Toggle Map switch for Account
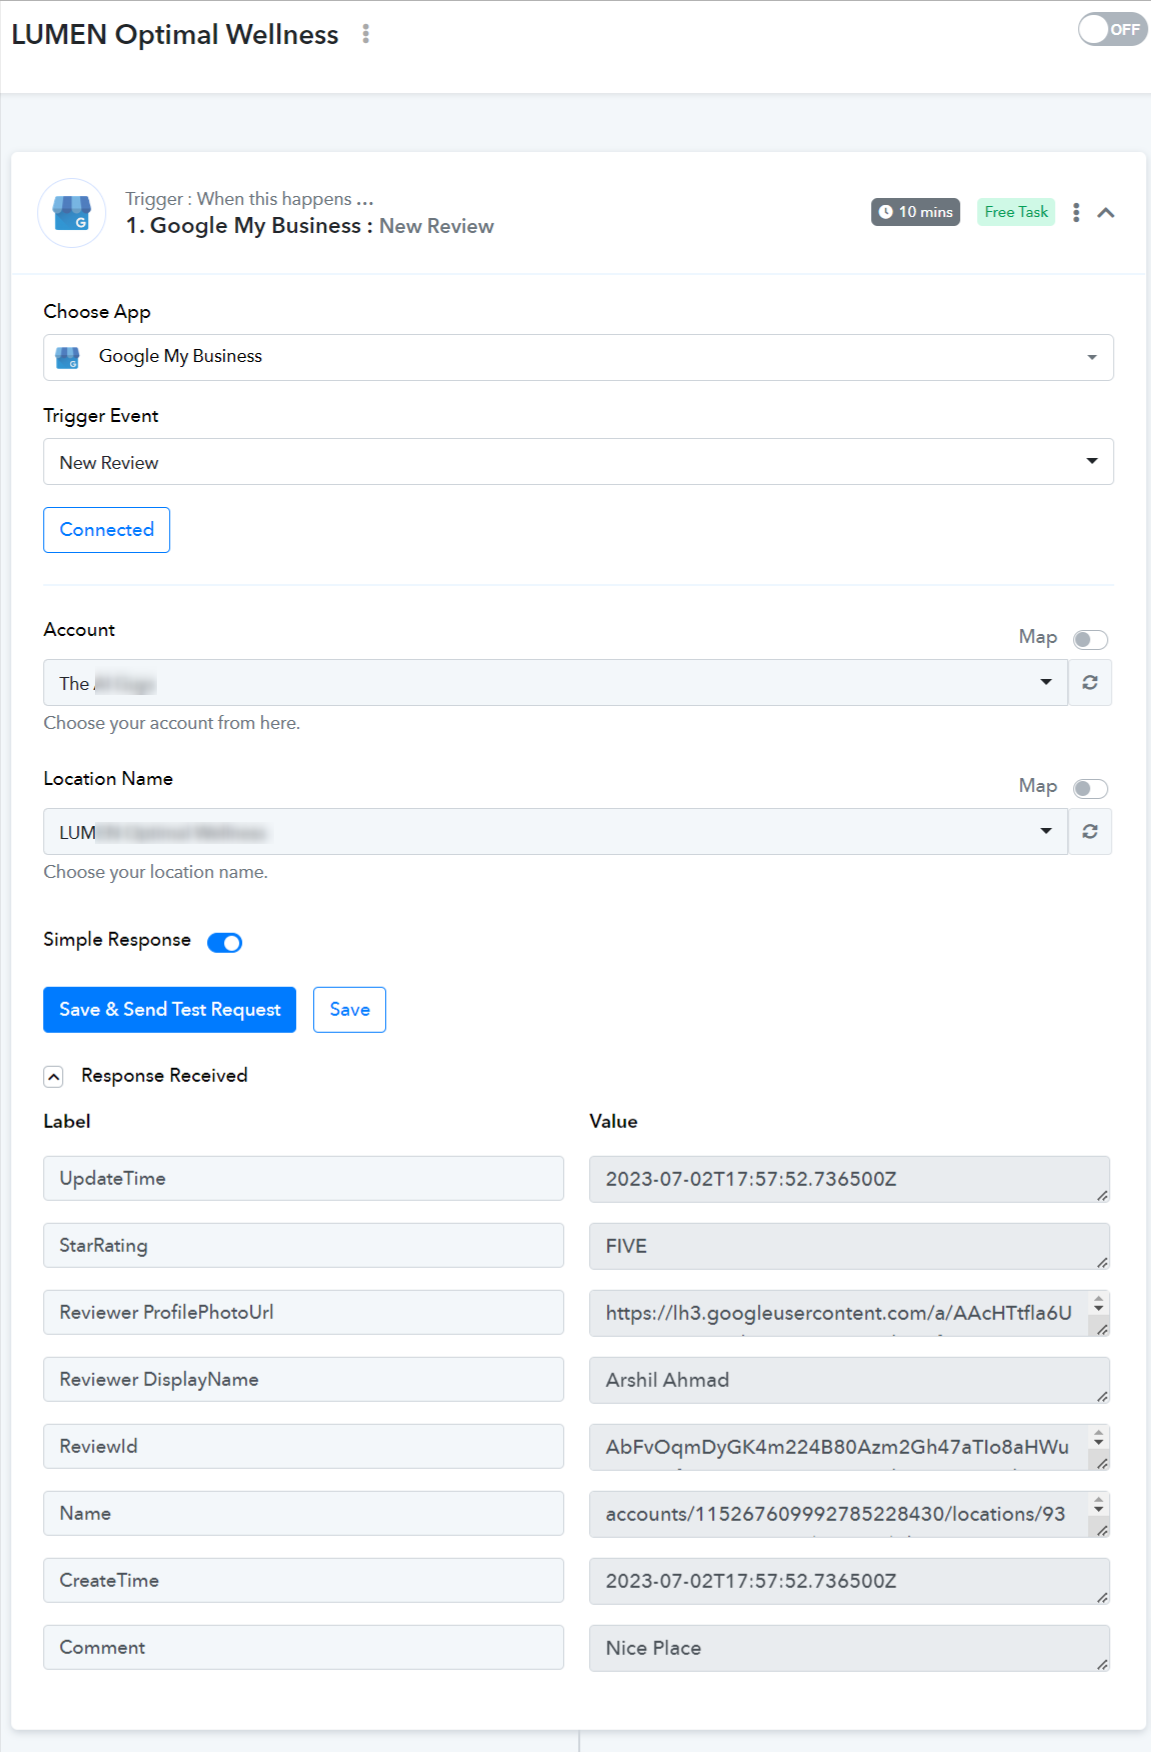 click(1090, 640)
